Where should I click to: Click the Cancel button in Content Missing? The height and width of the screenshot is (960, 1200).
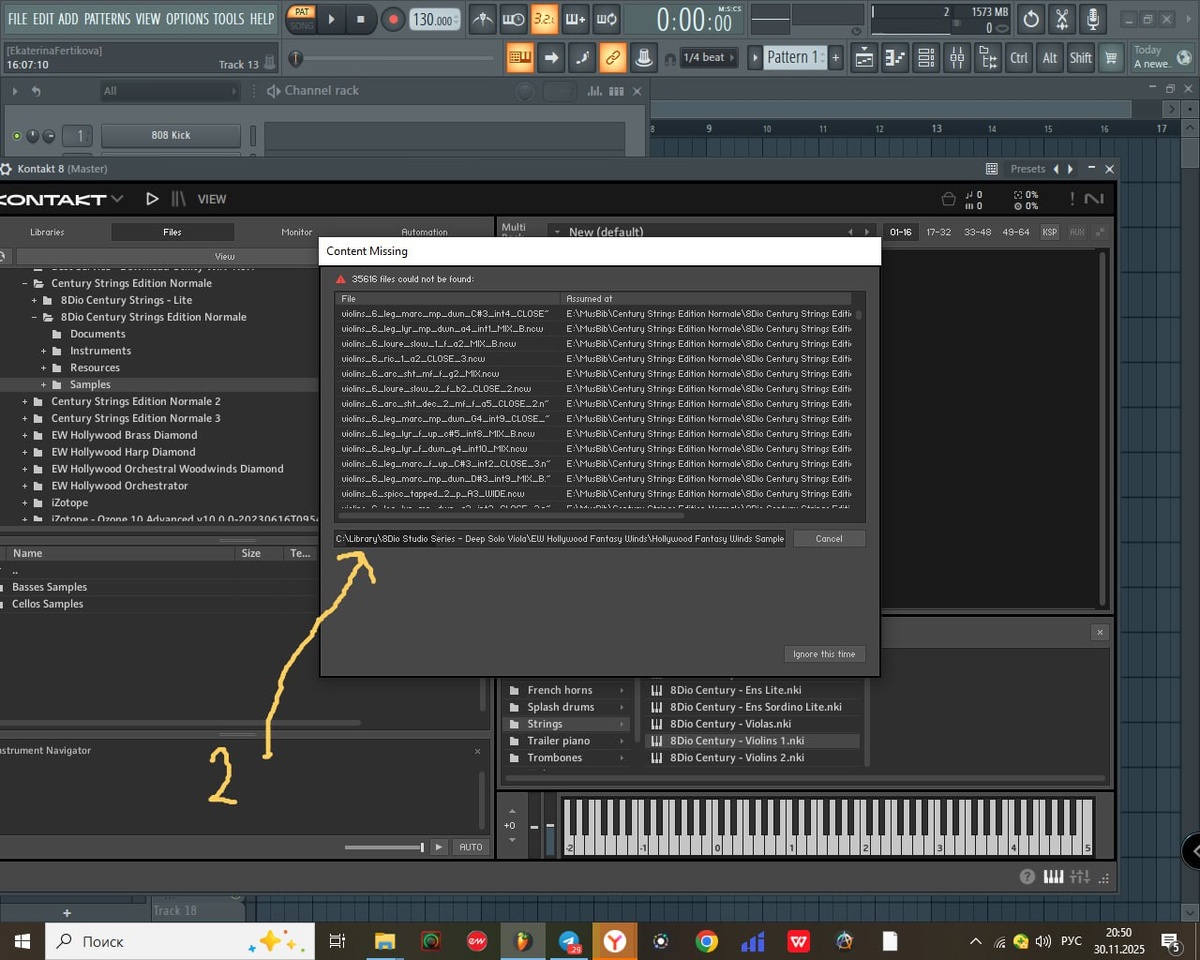tap(829, 538)
